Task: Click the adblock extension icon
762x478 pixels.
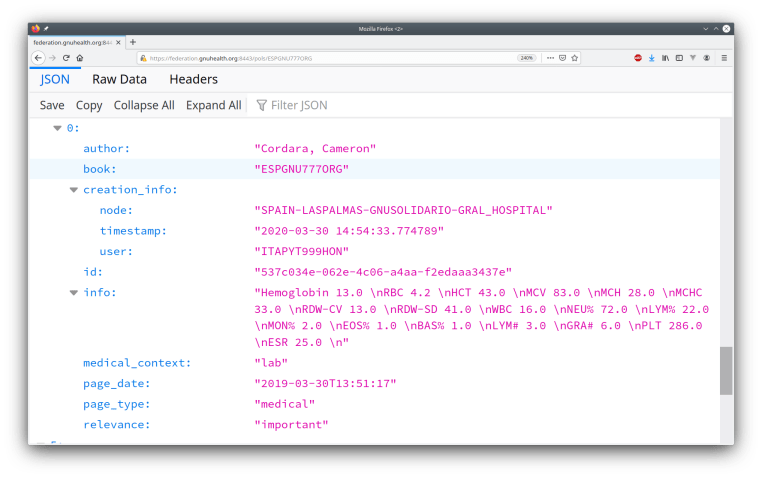Action: coord(637,58)
